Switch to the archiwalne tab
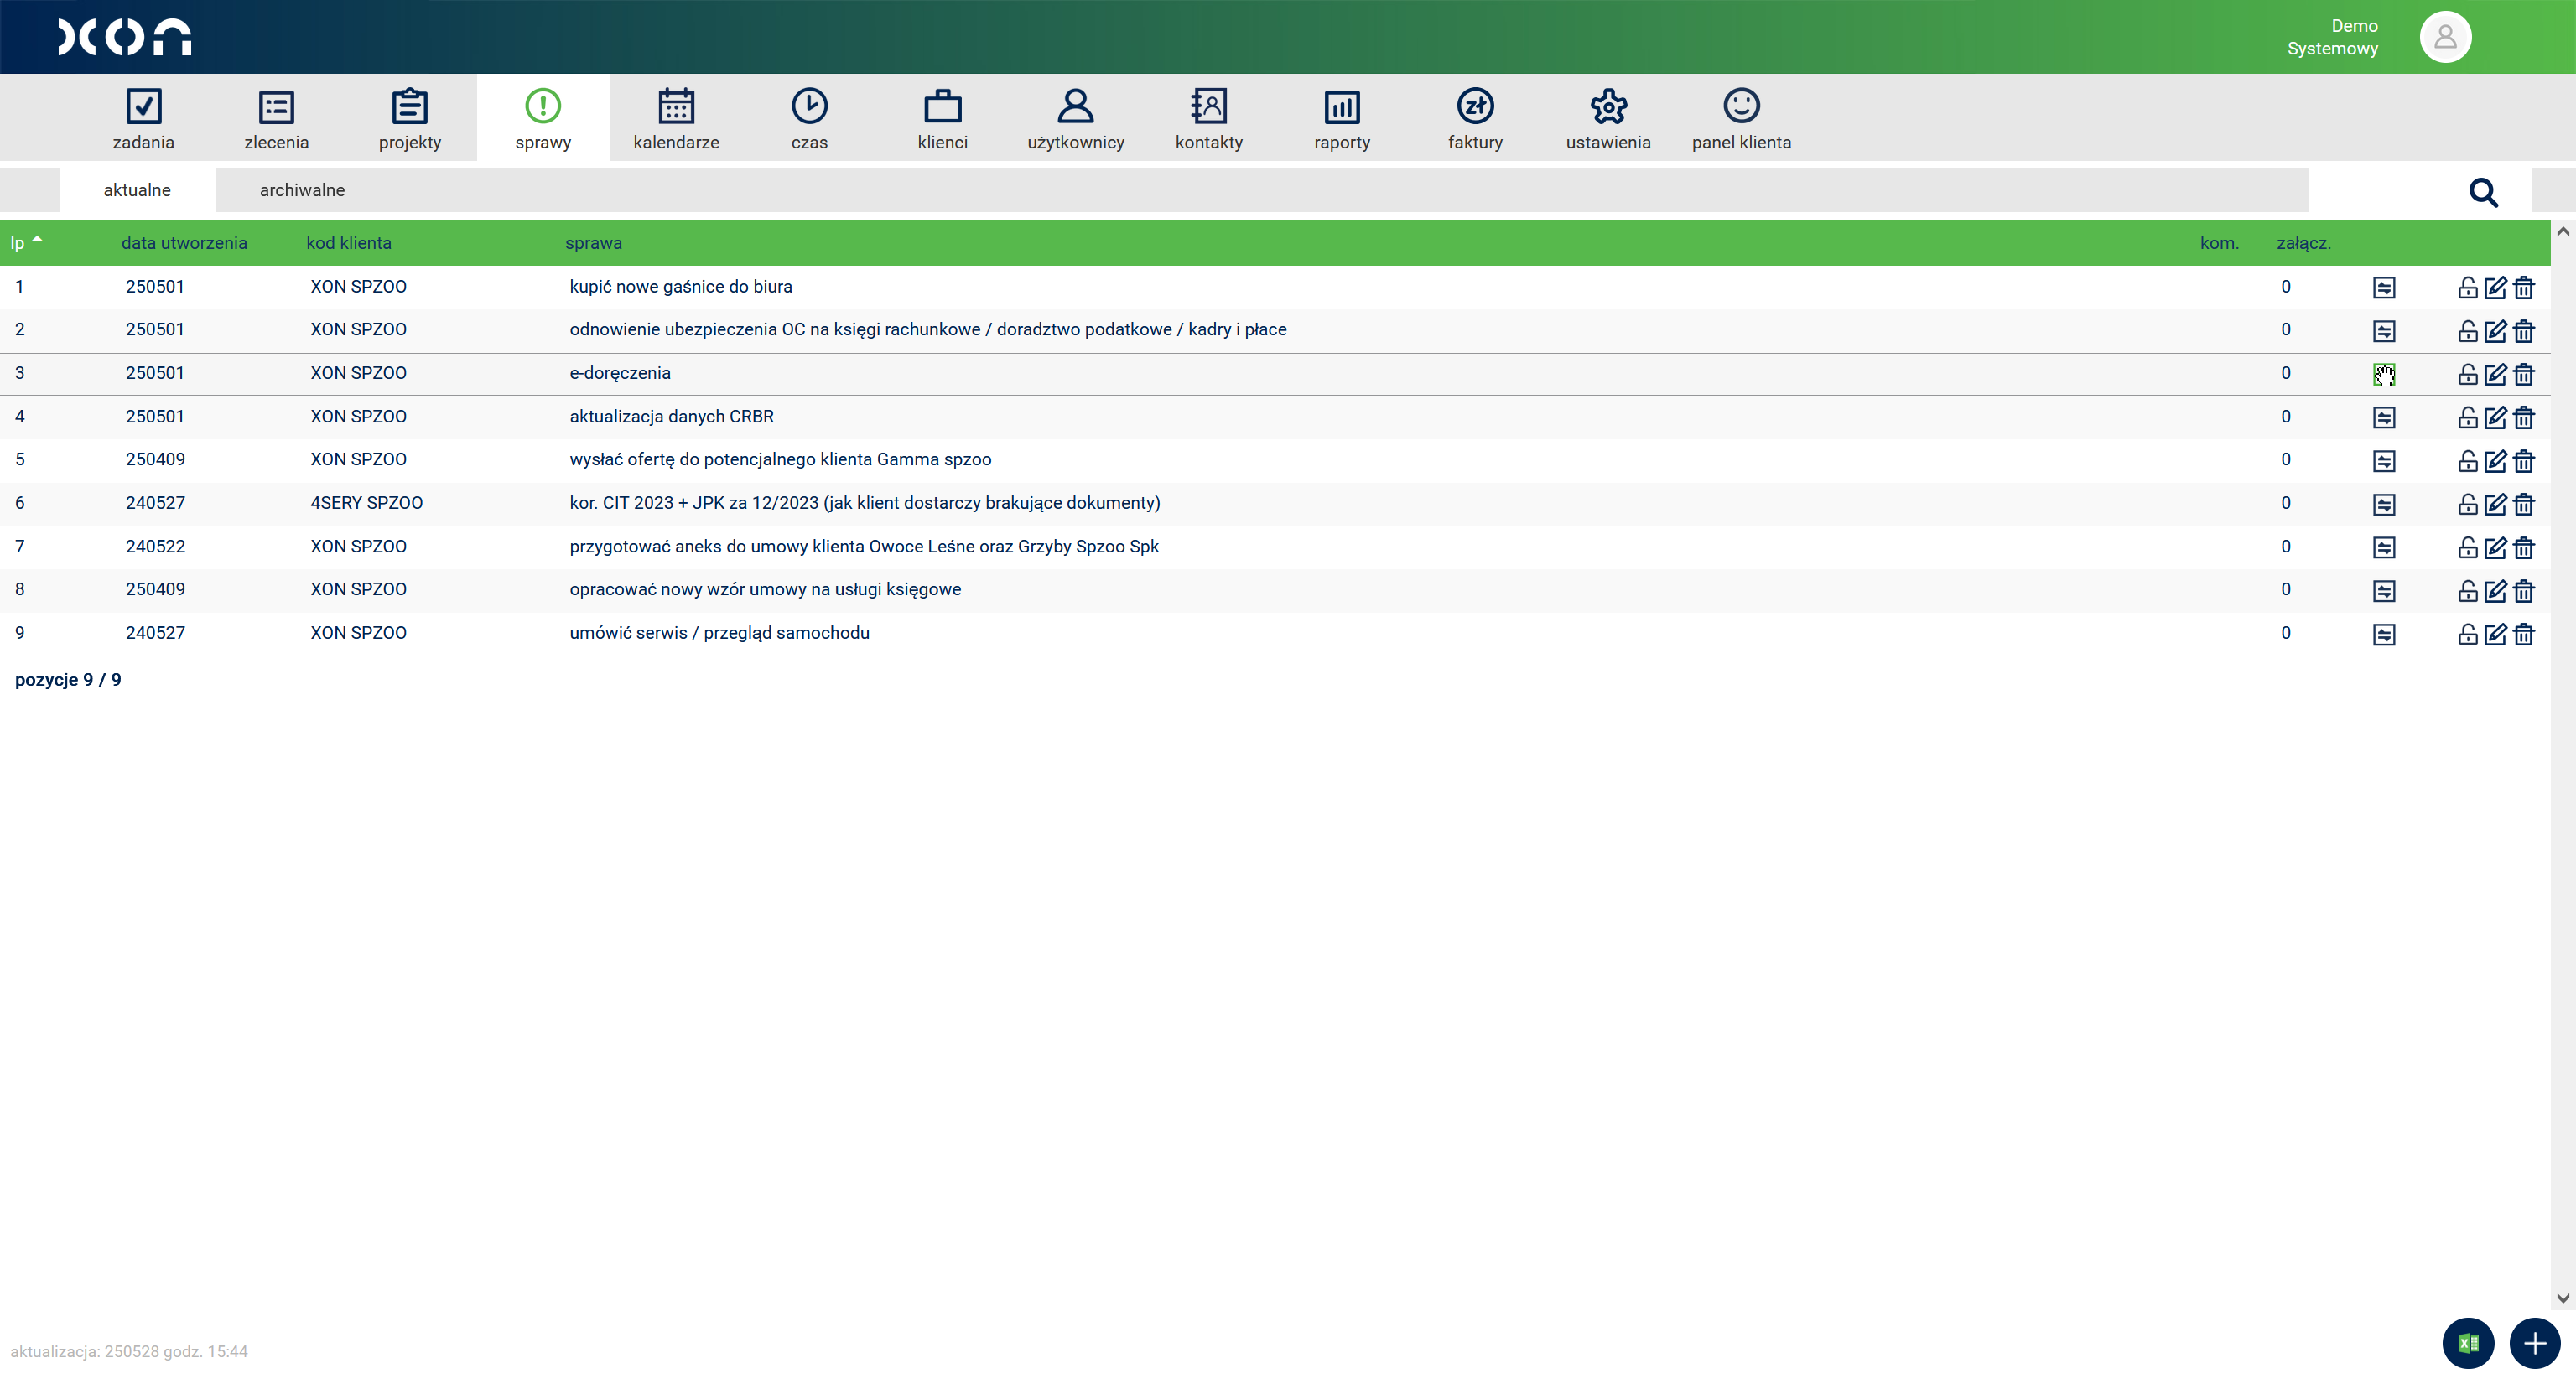The image size is (2576, 1384). click(x=302, y=190)
